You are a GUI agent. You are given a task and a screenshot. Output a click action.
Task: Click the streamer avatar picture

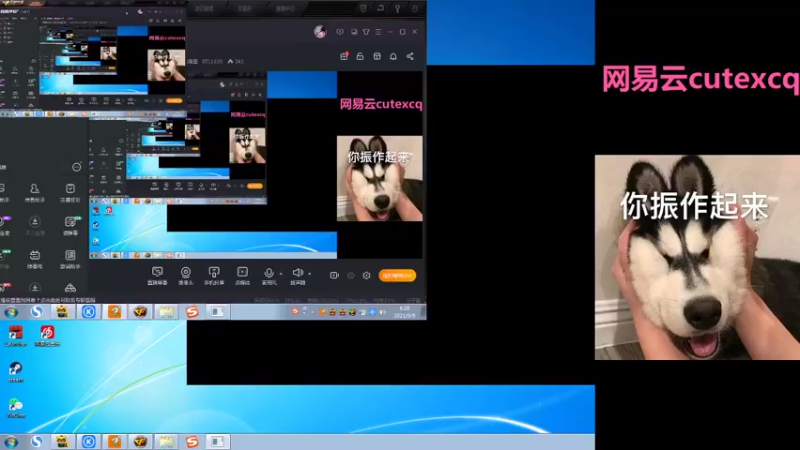(320, 32)
